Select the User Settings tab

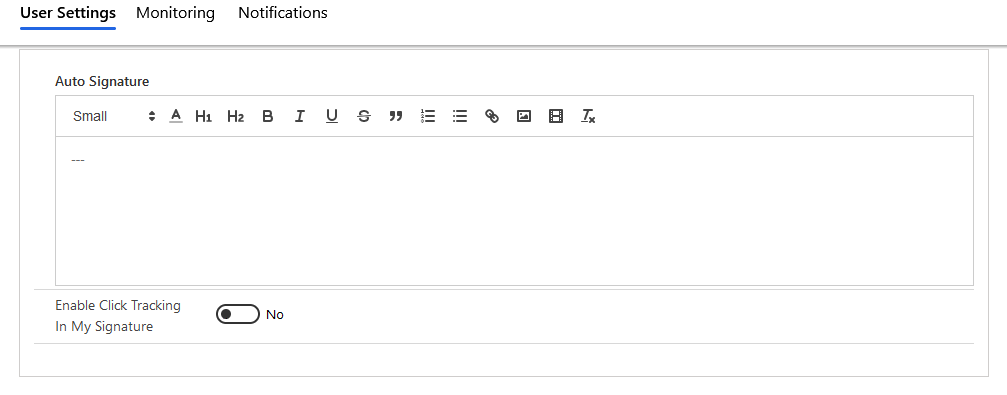pyautogui.click(x=68, y=13)
